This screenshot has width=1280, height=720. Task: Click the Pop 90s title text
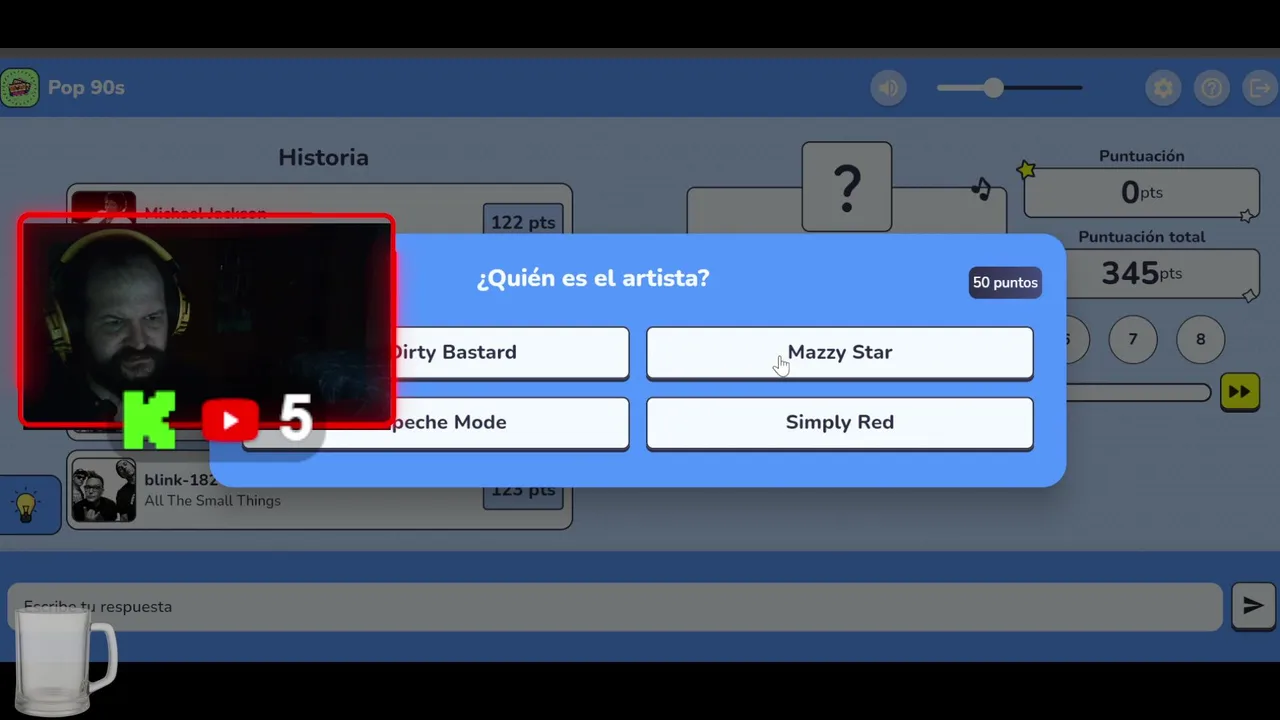pos(86,88)
